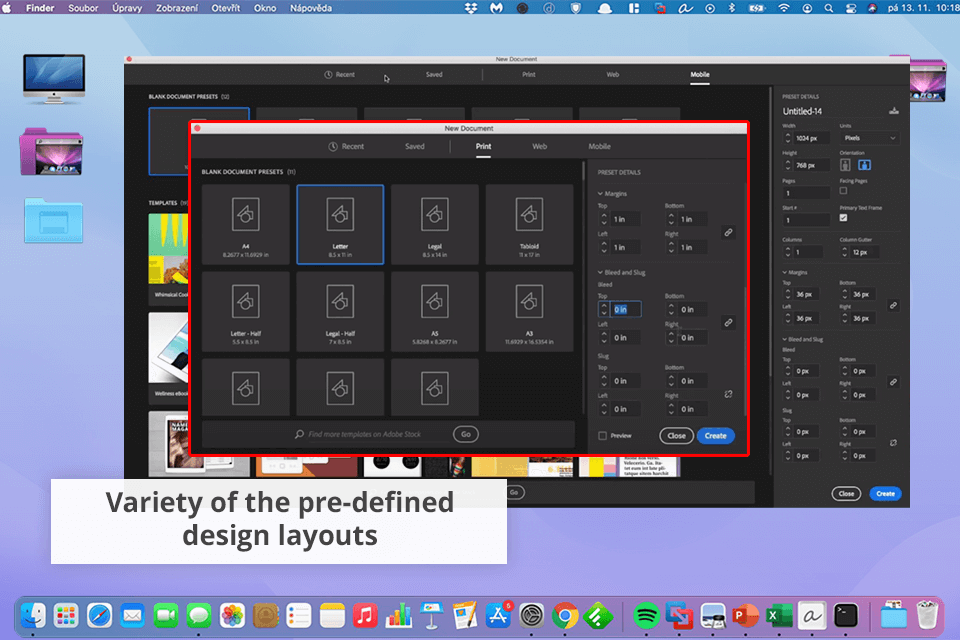
Task: Click Close button in front dialog
Action: point(677,436)
